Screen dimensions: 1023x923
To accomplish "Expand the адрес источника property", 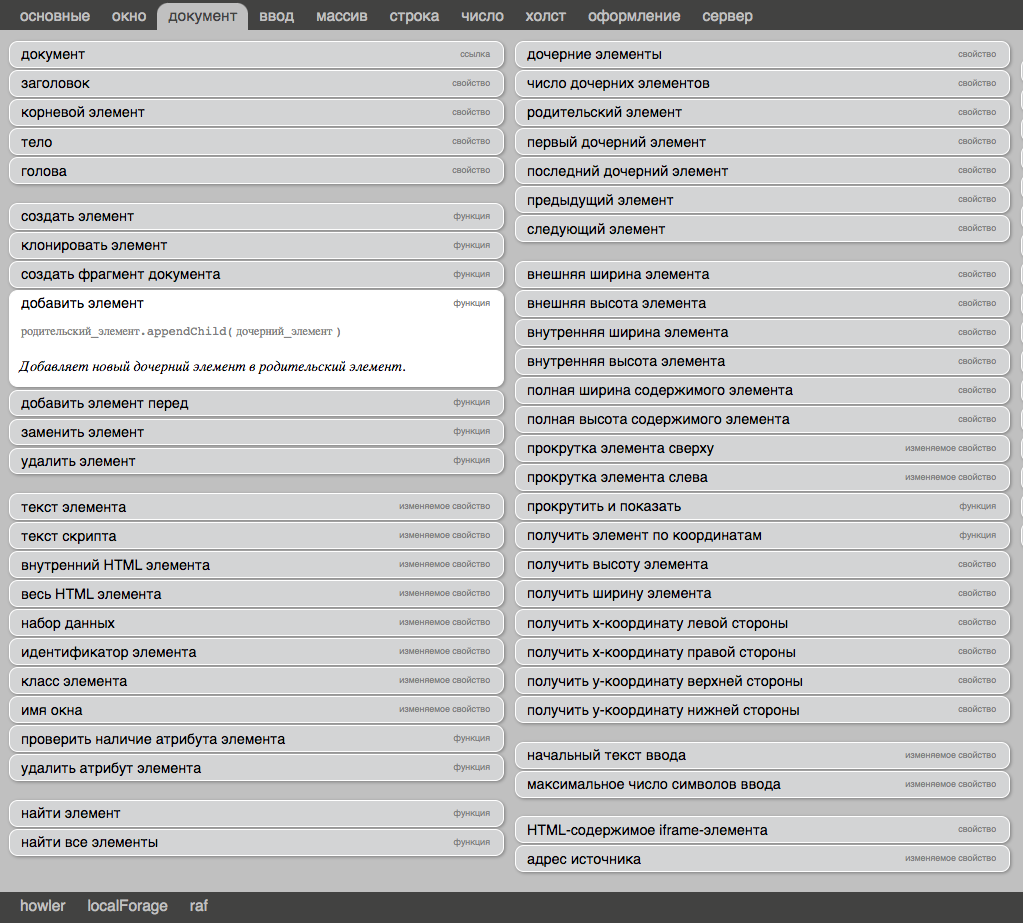I will (x=762, y=859).
